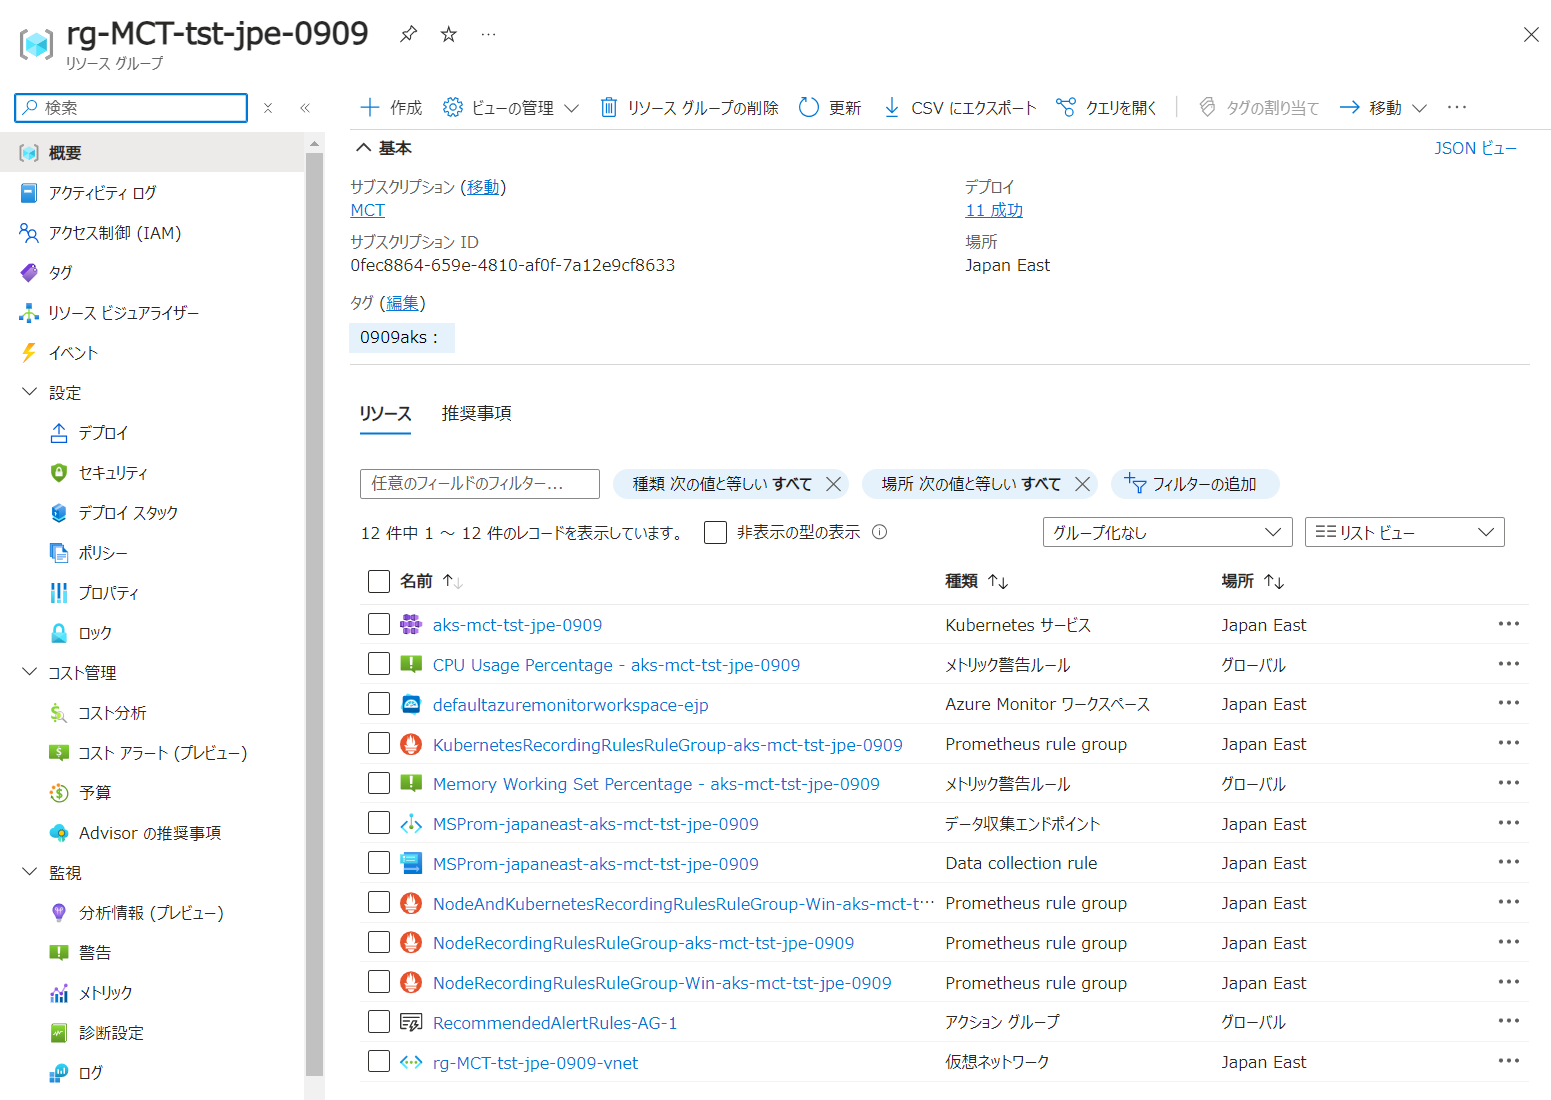1551x1100 pixels.
Task: Mark resource group as favorite star
Action: (x=449, y=34)
